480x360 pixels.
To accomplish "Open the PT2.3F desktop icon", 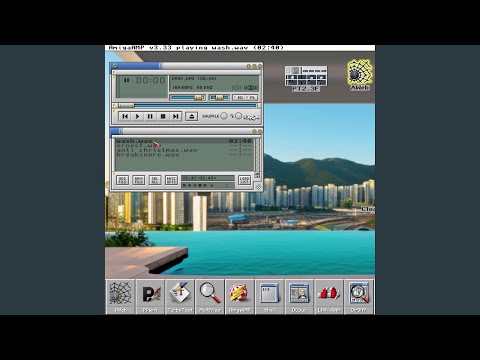I will tap(306, 79).
